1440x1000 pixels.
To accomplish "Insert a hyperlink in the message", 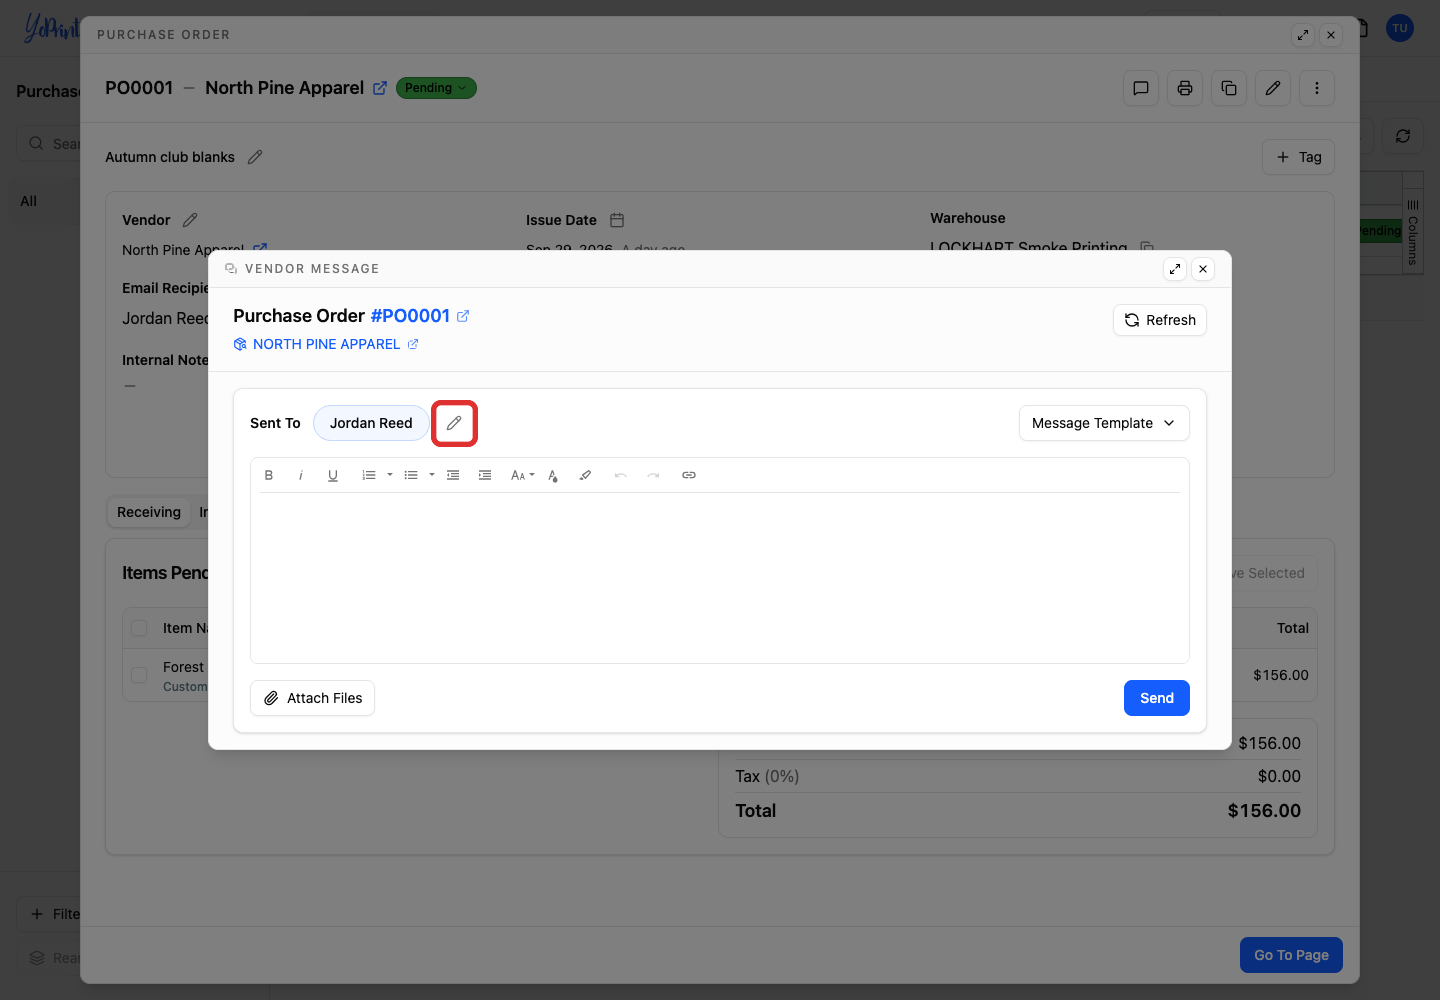I will [689, 475].
